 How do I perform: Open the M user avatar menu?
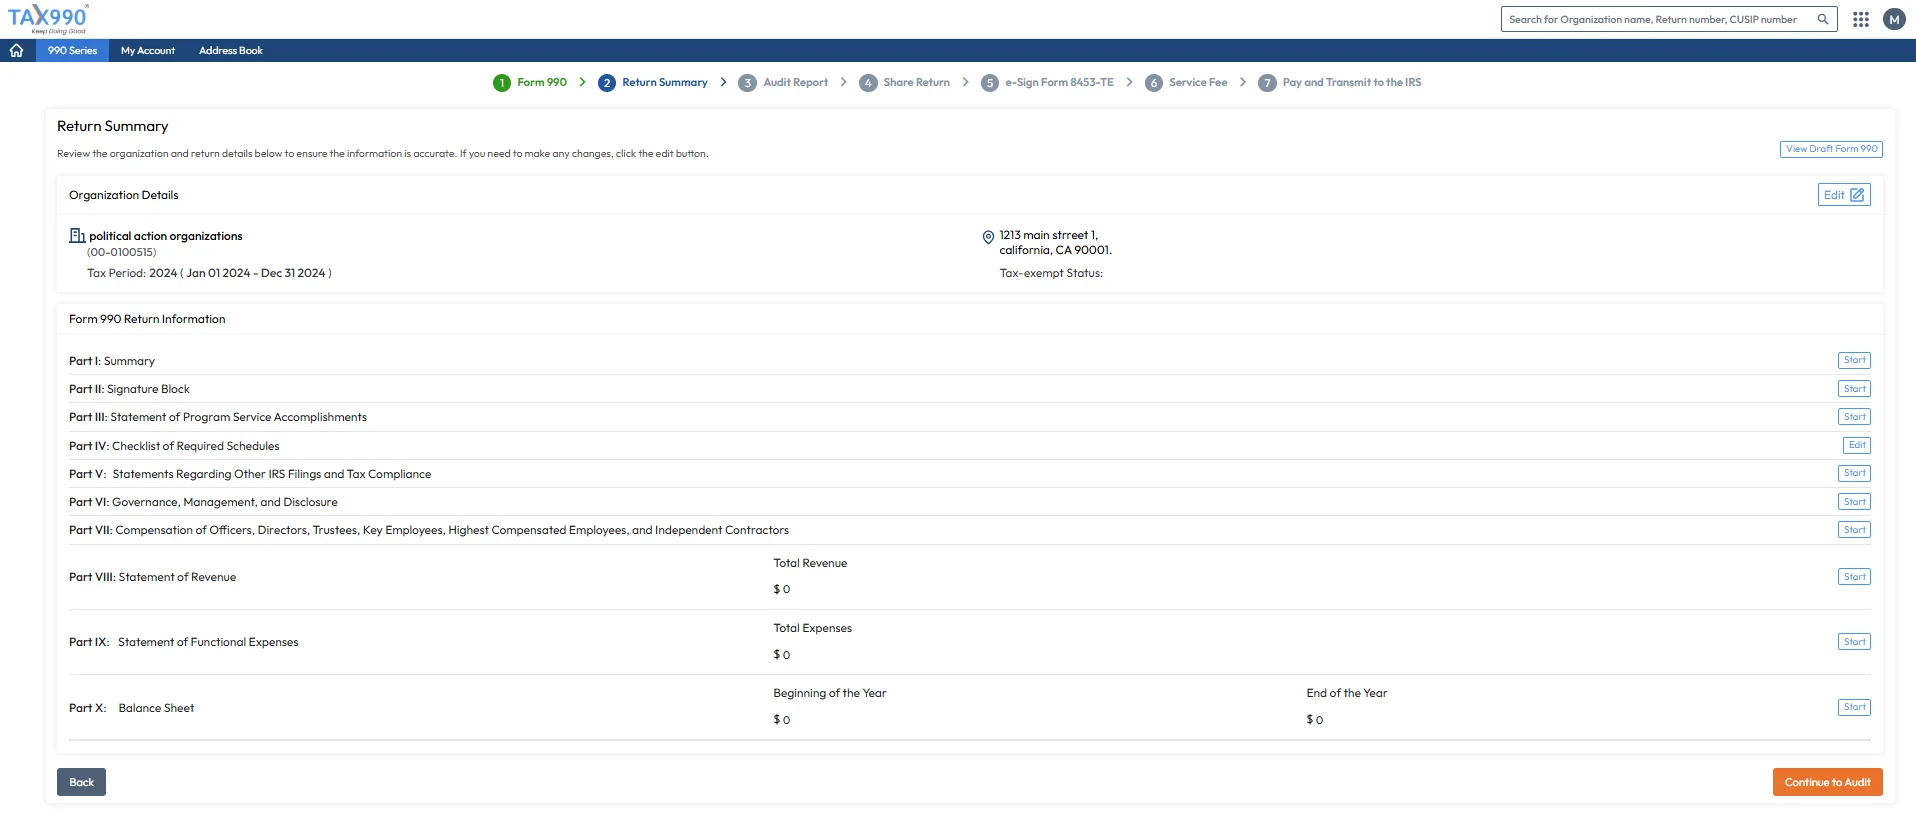(x=1894, y=19)
